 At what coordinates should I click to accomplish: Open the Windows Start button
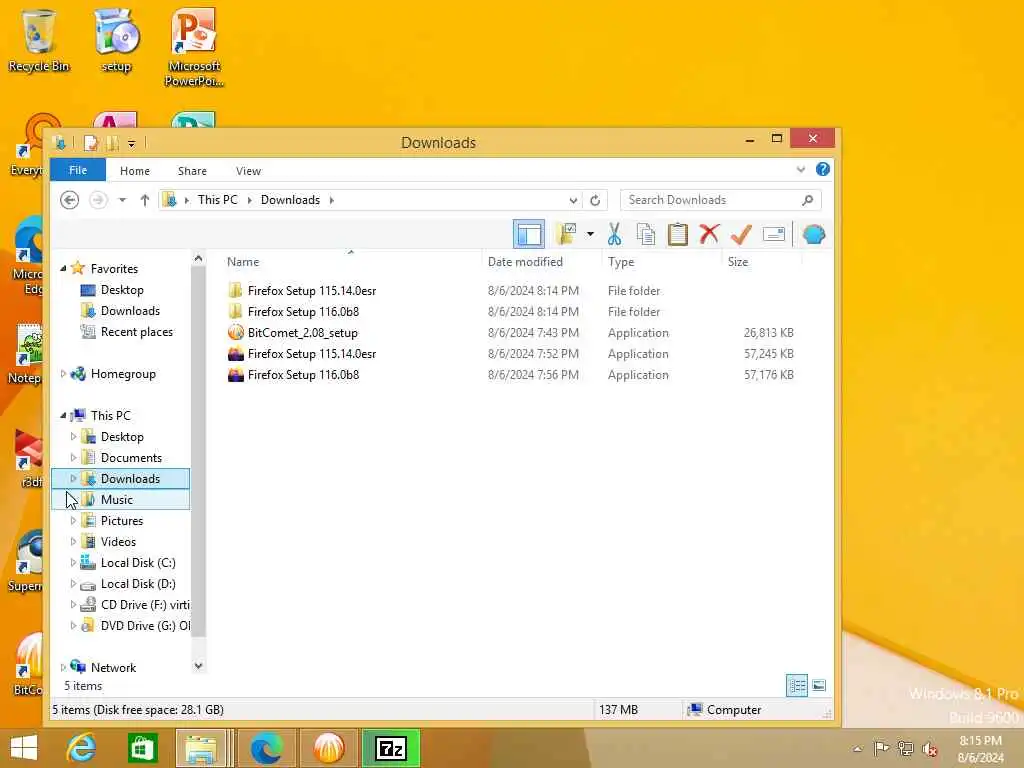click(24, 748)
